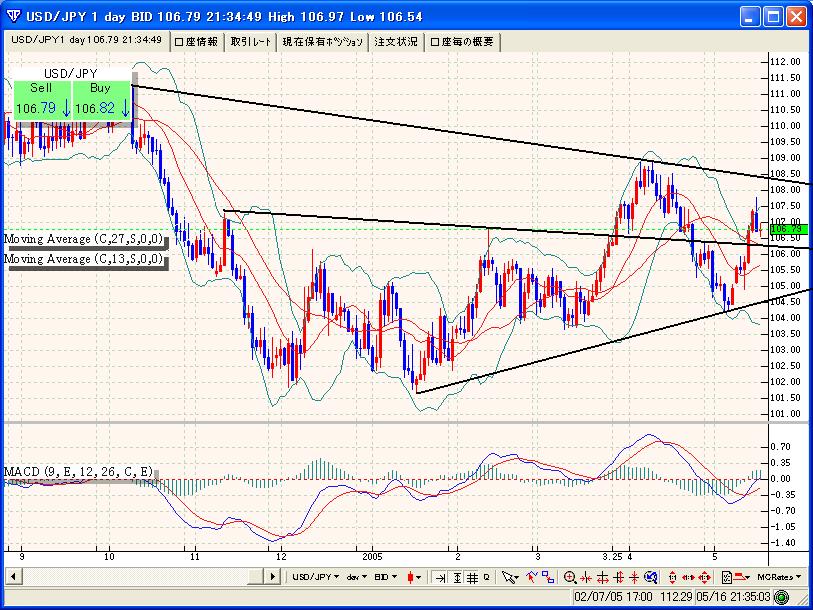The width and height of the screenshot is (813, 610).
Task: Select the arrow cursor pointer tool
Action: pyautogui.click(x=510, y=577)
